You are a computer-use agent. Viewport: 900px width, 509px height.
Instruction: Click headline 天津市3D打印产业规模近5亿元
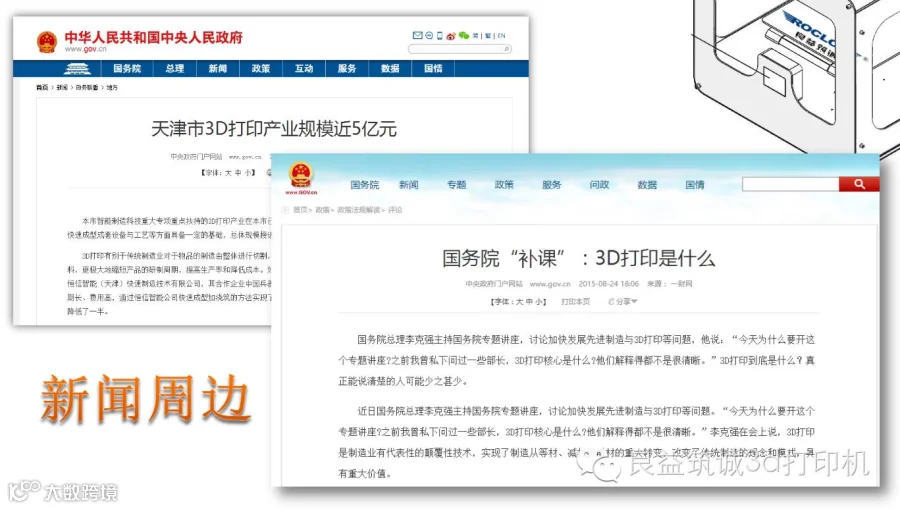click(x=274, y=129)
